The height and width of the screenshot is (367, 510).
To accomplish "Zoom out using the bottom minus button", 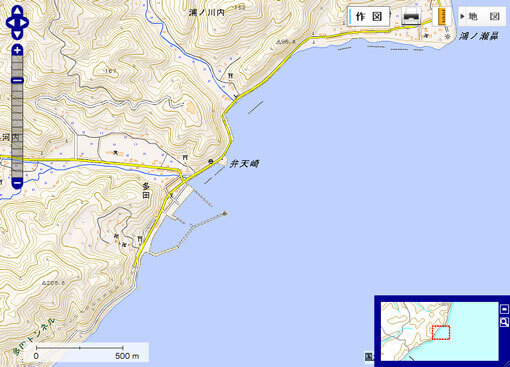I will 17,183.
